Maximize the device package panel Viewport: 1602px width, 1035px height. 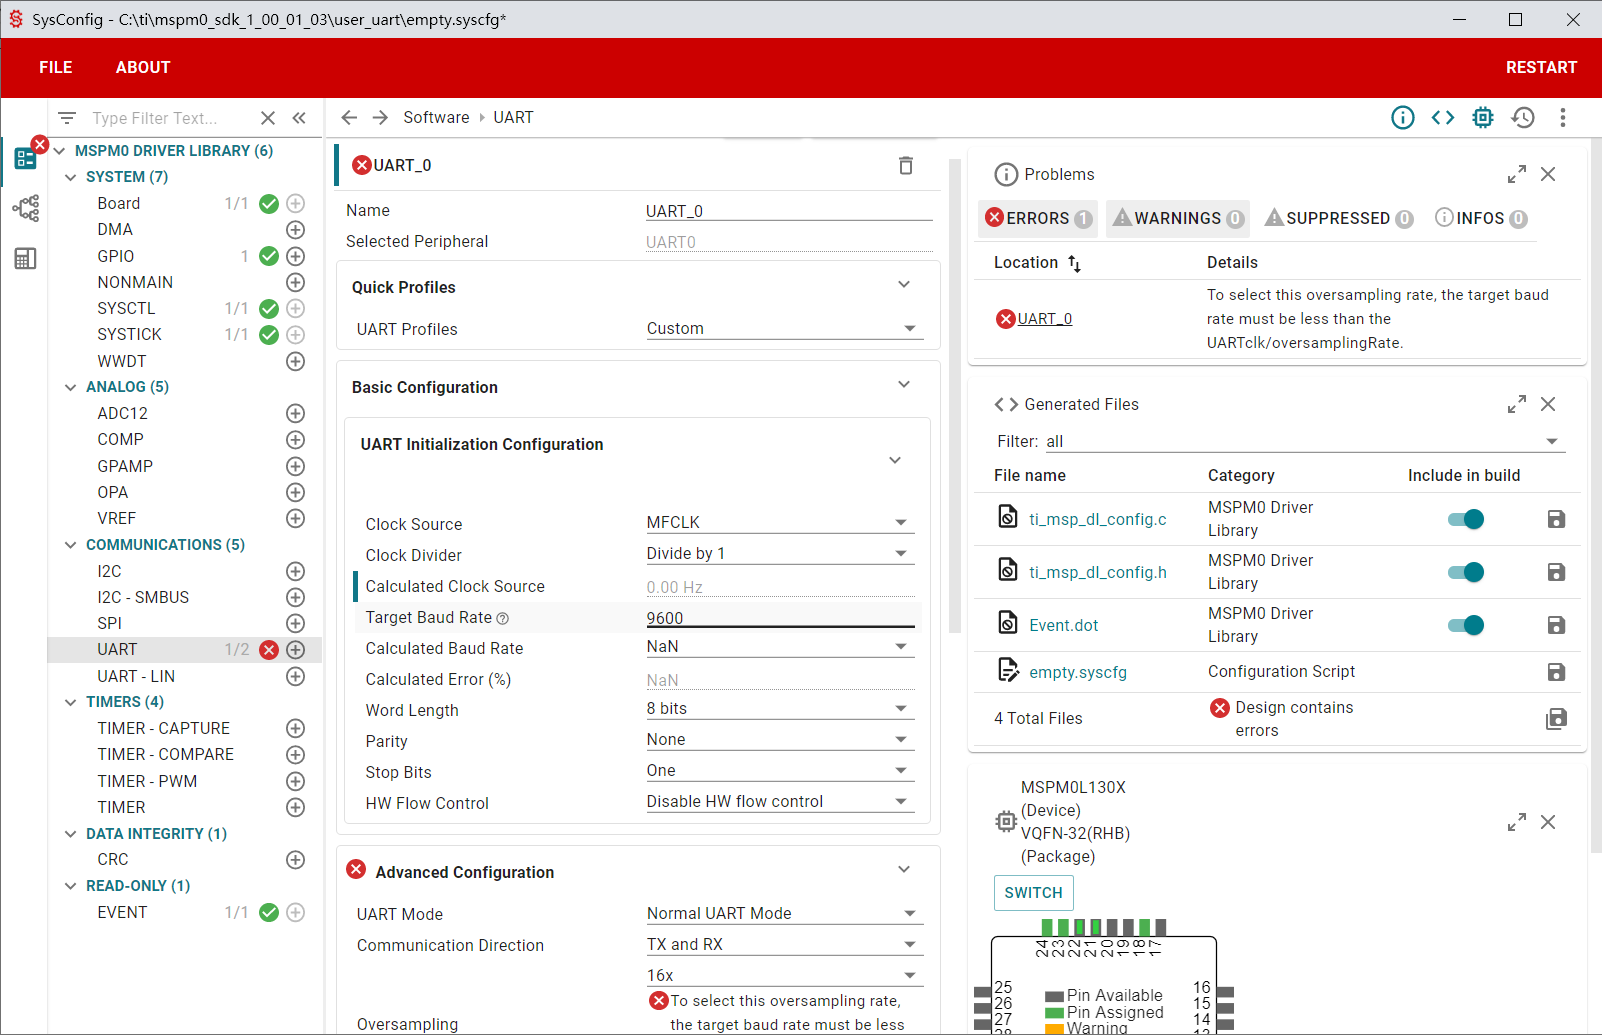[1517, 822]
